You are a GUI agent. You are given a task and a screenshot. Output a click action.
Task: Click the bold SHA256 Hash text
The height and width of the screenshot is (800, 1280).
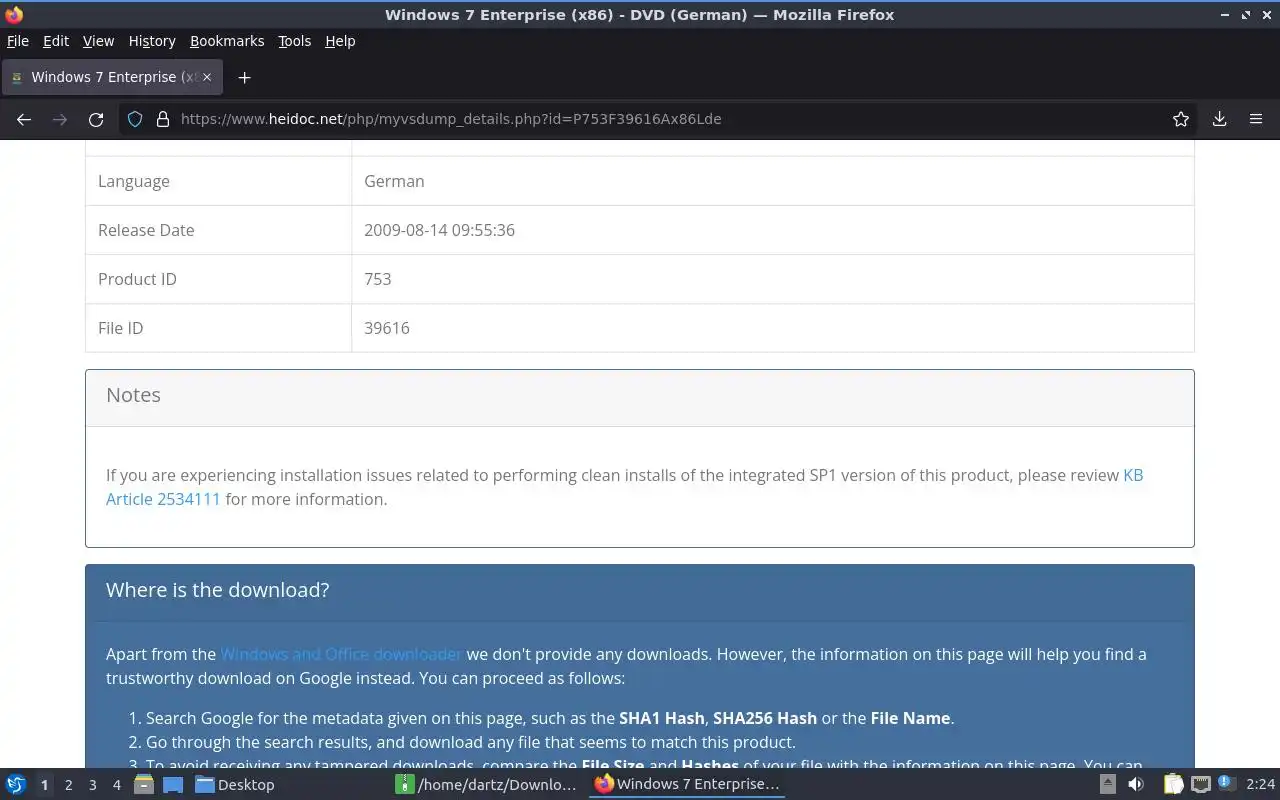pyautogui.click(x=764, y=718)
